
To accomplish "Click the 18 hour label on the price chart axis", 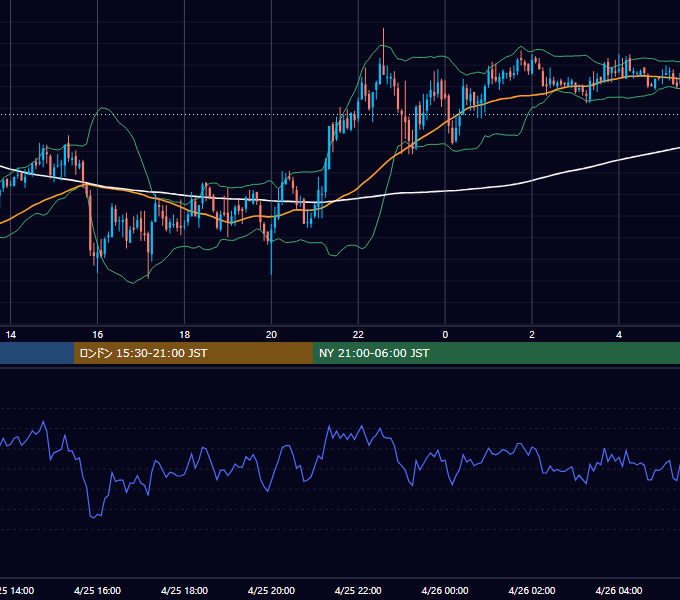I will (x=184, y=335).
